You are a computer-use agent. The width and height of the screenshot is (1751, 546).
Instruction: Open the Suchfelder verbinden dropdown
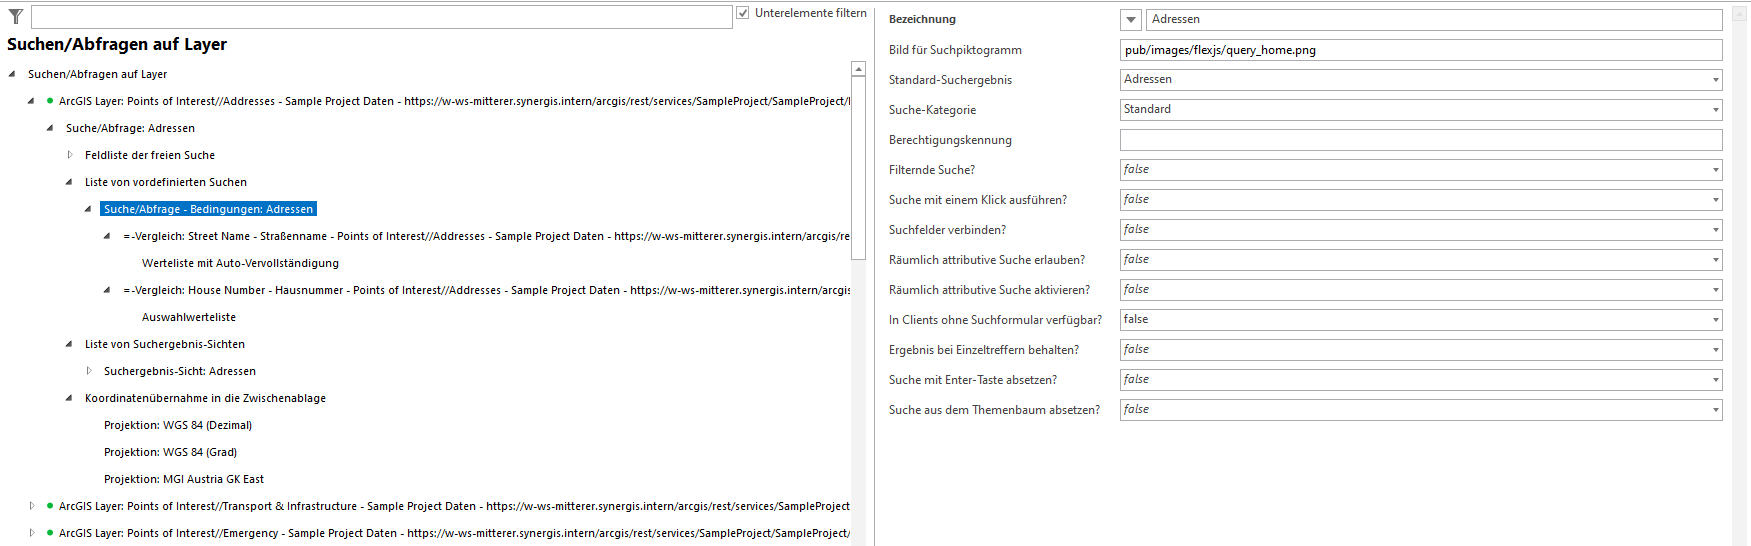point(1715,230)
